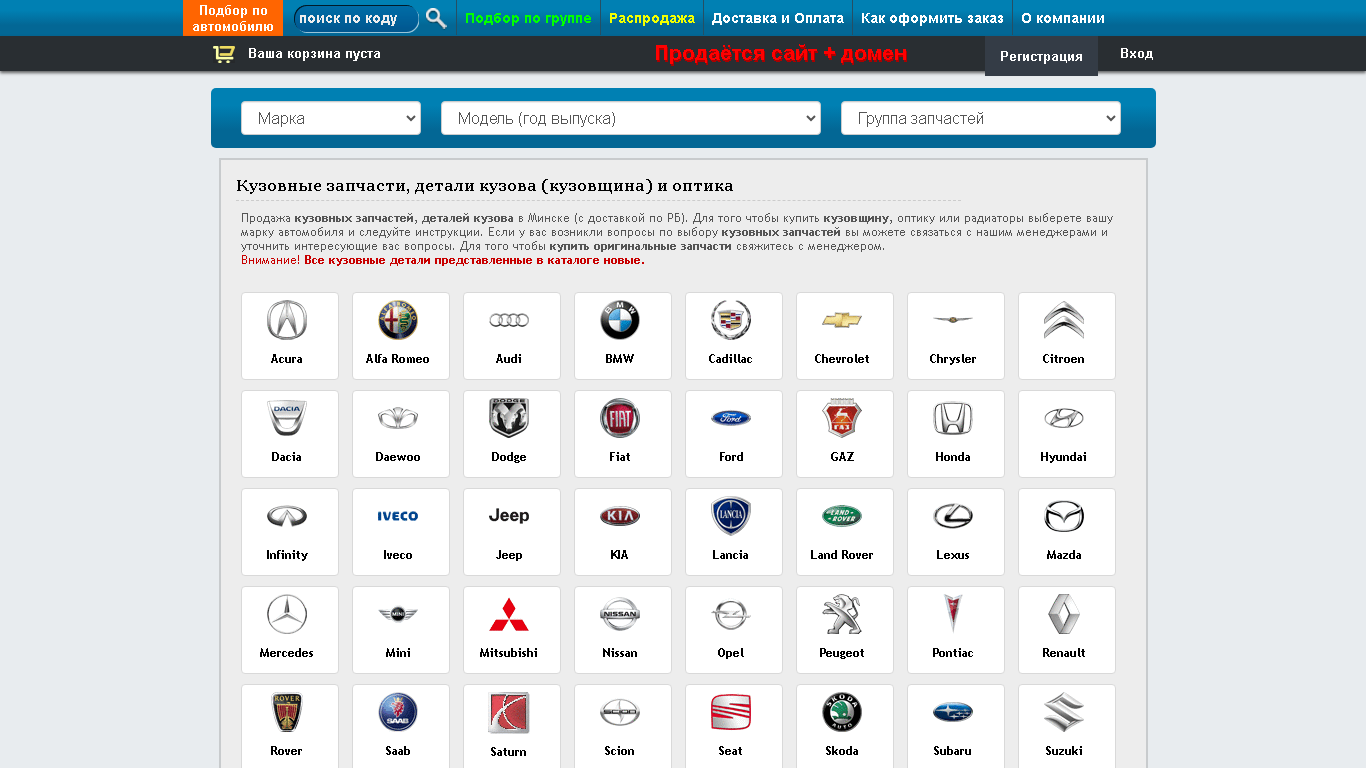Viewport: 1366px width, 768px height.
Task: Click the Seat red logo
Action: tap(731, 712)
